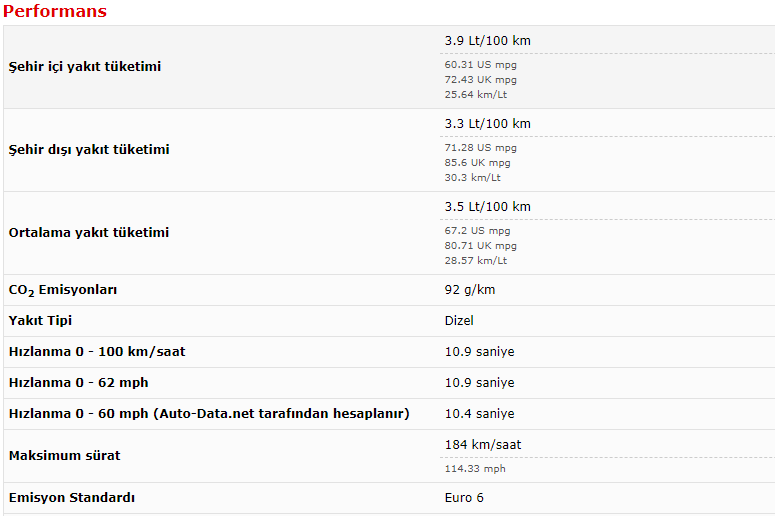Select the Maksimum sürat row label
This screenshot has width=775, height=516.
point(64,456)
